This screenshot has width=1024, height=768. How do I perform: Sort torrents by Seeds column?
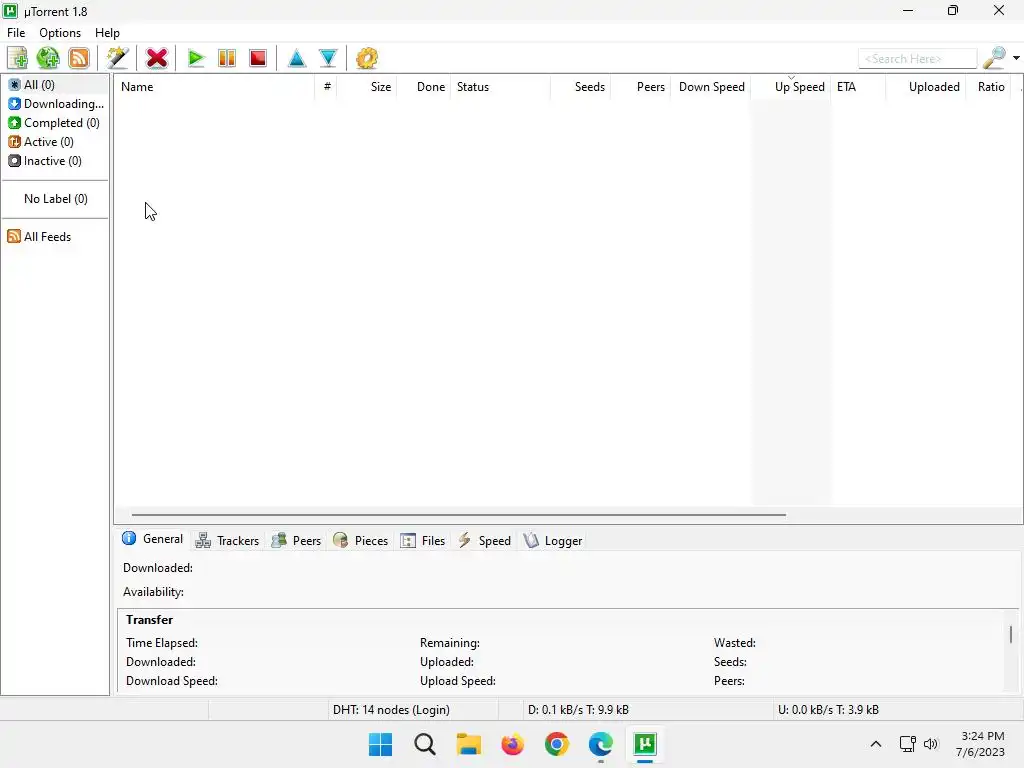(x=581, y=87)
